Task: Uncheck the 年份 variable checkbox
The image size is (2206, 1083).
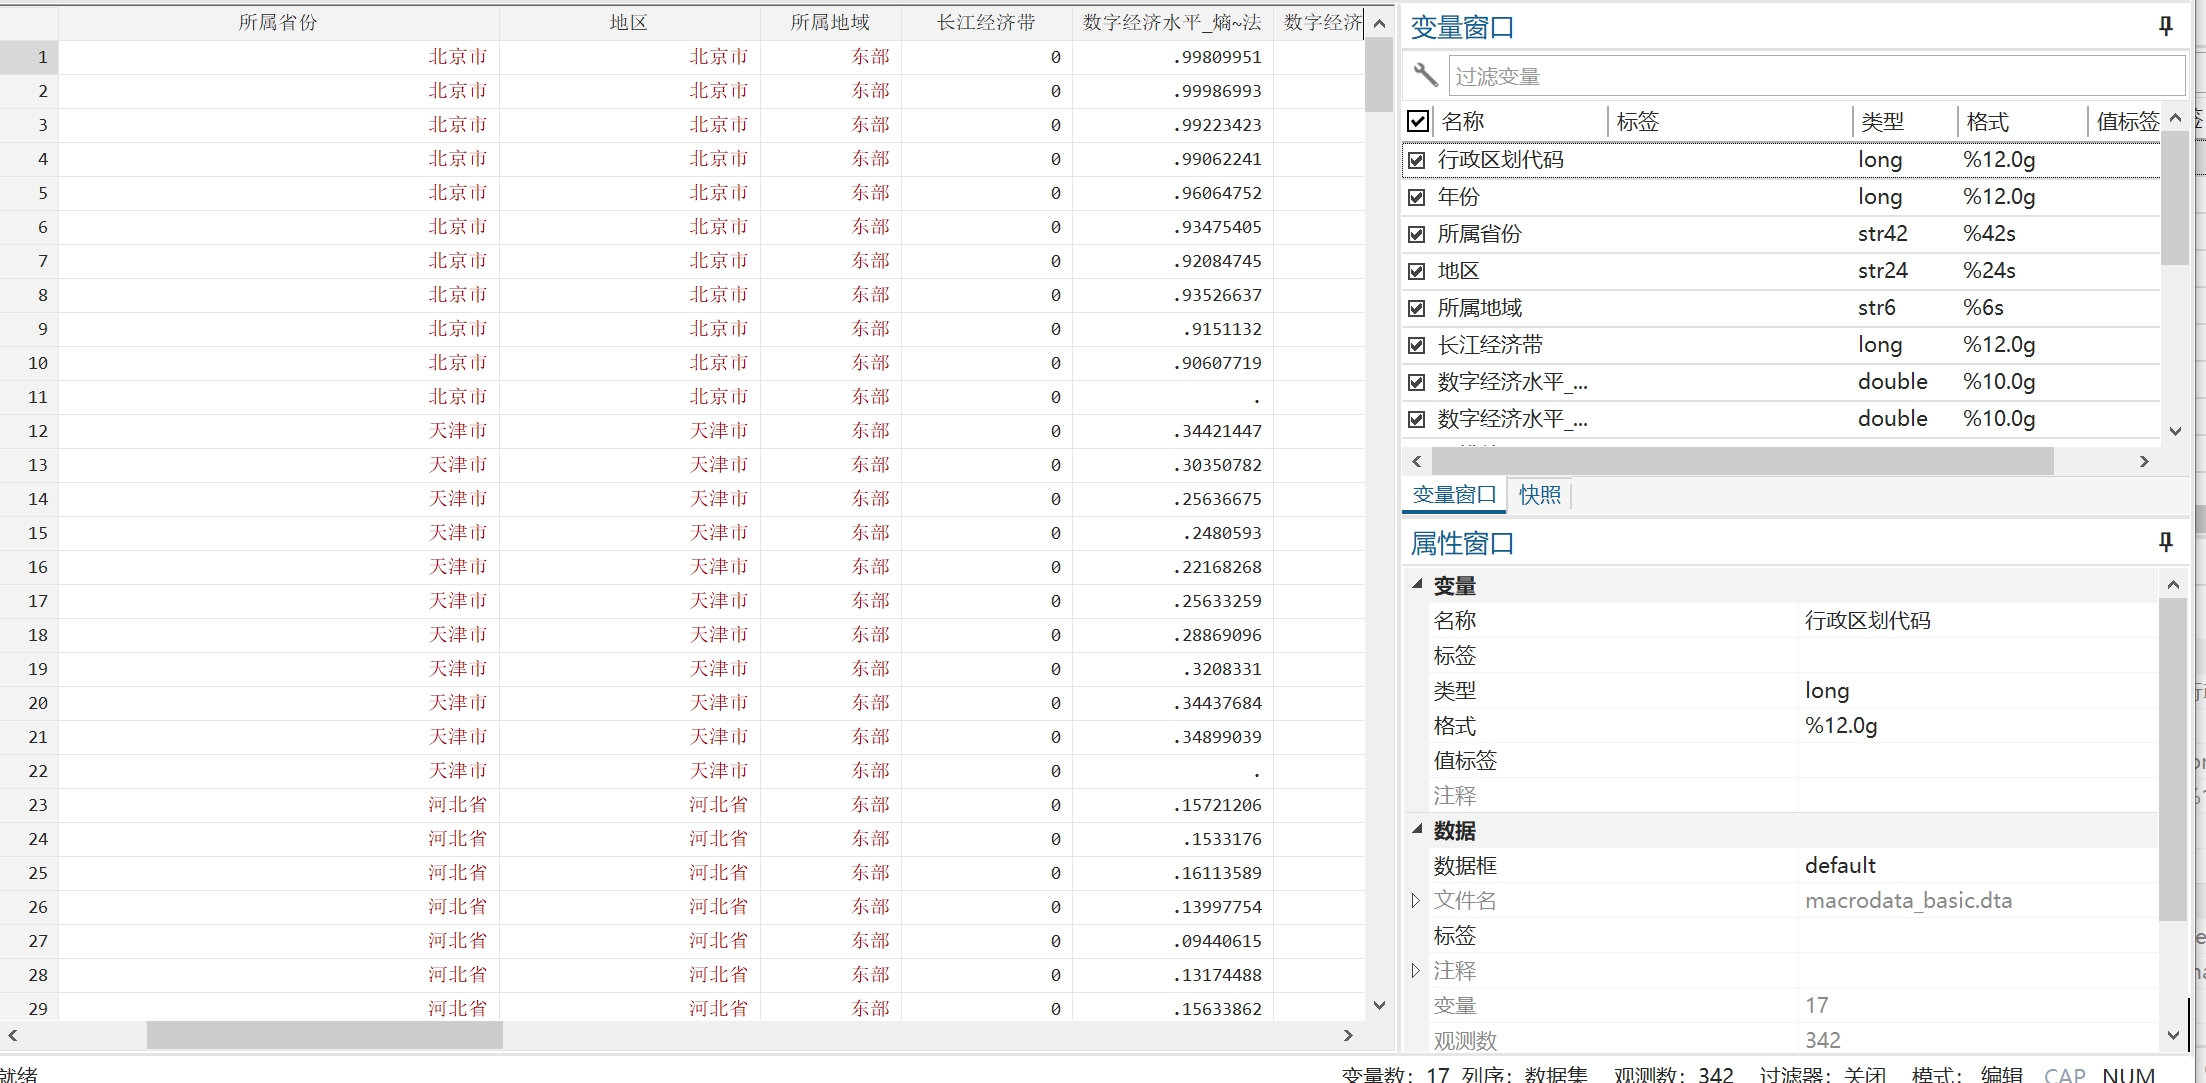Action: (1417, 197)
